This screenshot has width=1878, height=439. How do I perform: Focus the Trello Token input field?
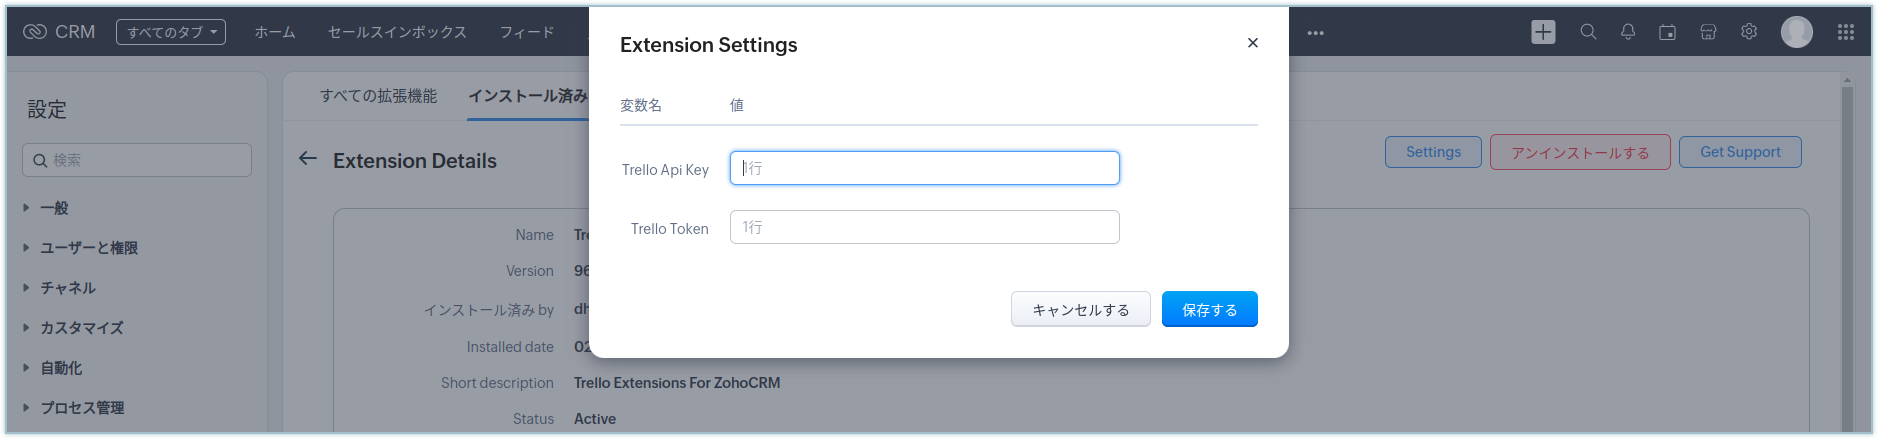pyautogui.click(x=924, y=227)
